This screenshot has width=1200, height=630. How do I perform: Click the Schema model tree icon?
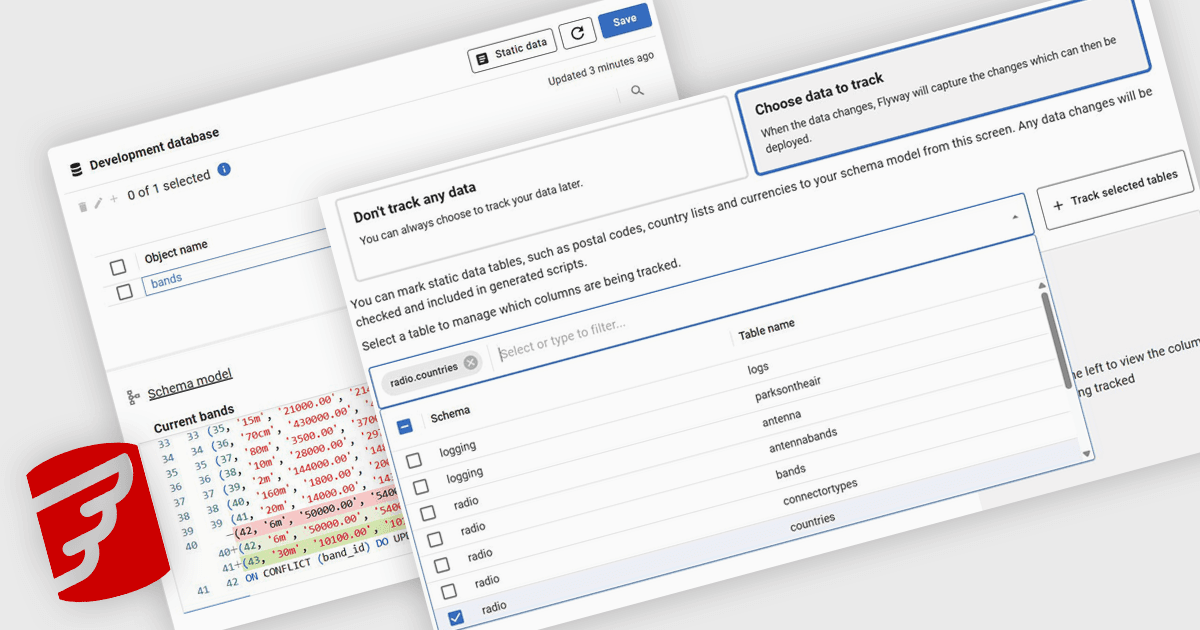click(133, 397)
